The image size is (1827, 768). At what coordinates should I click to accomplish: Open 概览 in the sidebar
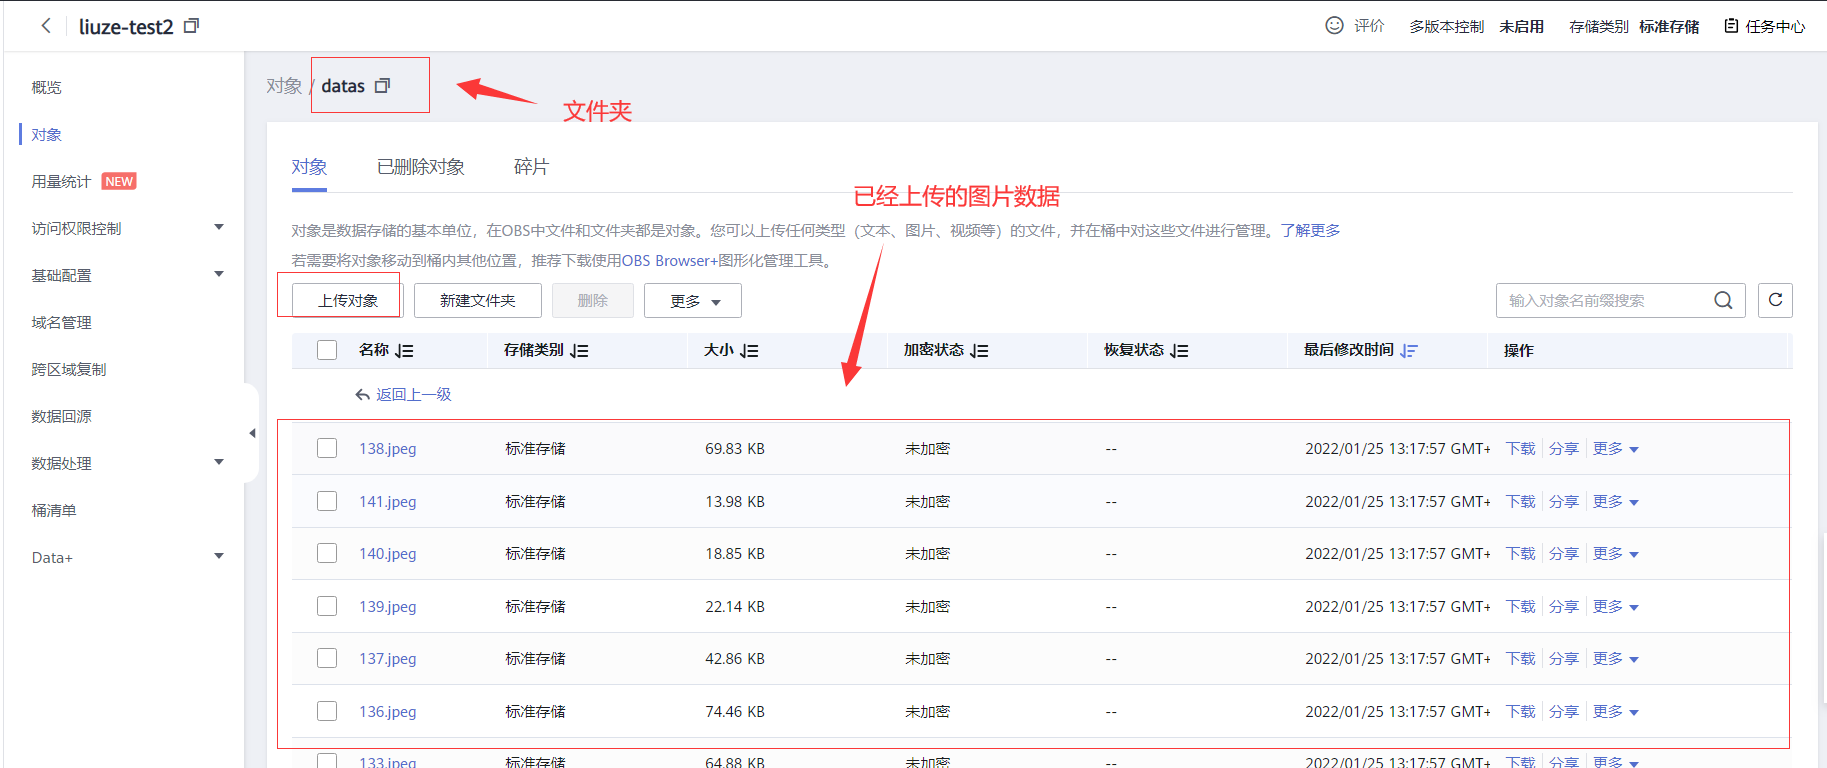click(47, 88)
